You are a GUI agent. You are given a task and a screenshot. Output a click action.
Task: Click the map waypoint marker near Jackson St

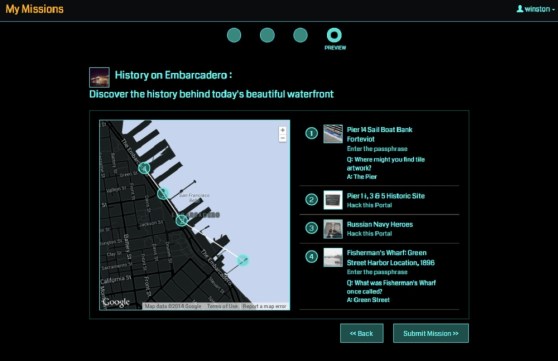pyautogui.click(x=181, y=220)
